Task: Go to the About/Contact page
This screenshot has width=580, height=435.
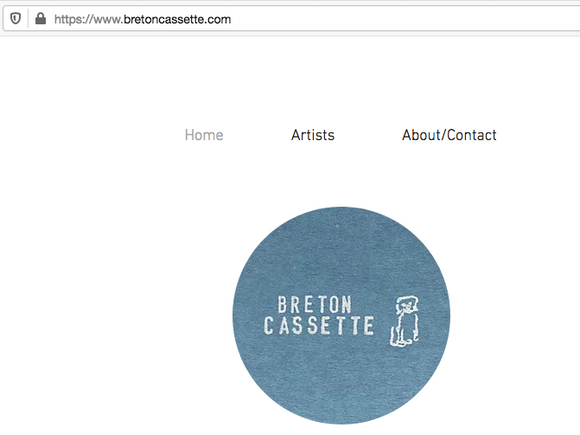Action: tap(449, 135)
